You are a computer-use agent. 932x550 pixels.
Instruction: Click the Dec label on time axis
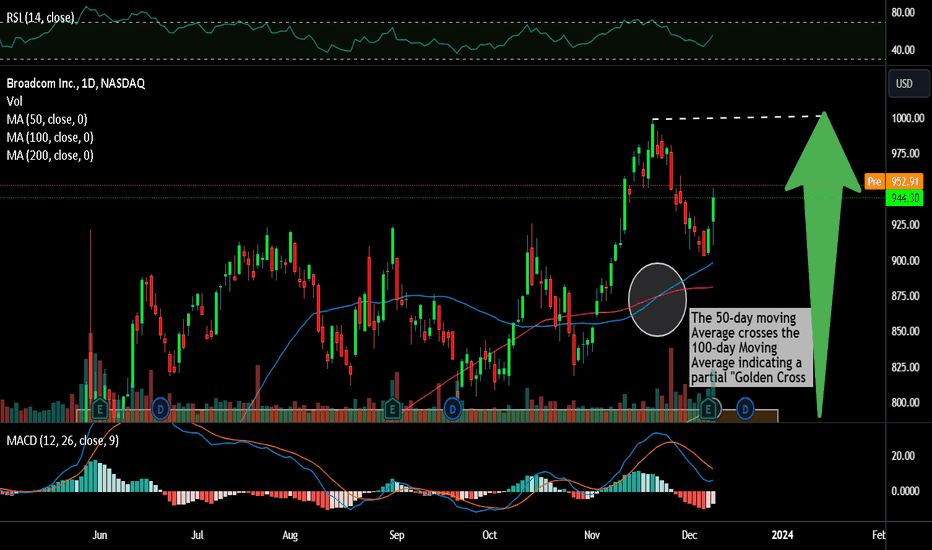click(x=689, y=535)
